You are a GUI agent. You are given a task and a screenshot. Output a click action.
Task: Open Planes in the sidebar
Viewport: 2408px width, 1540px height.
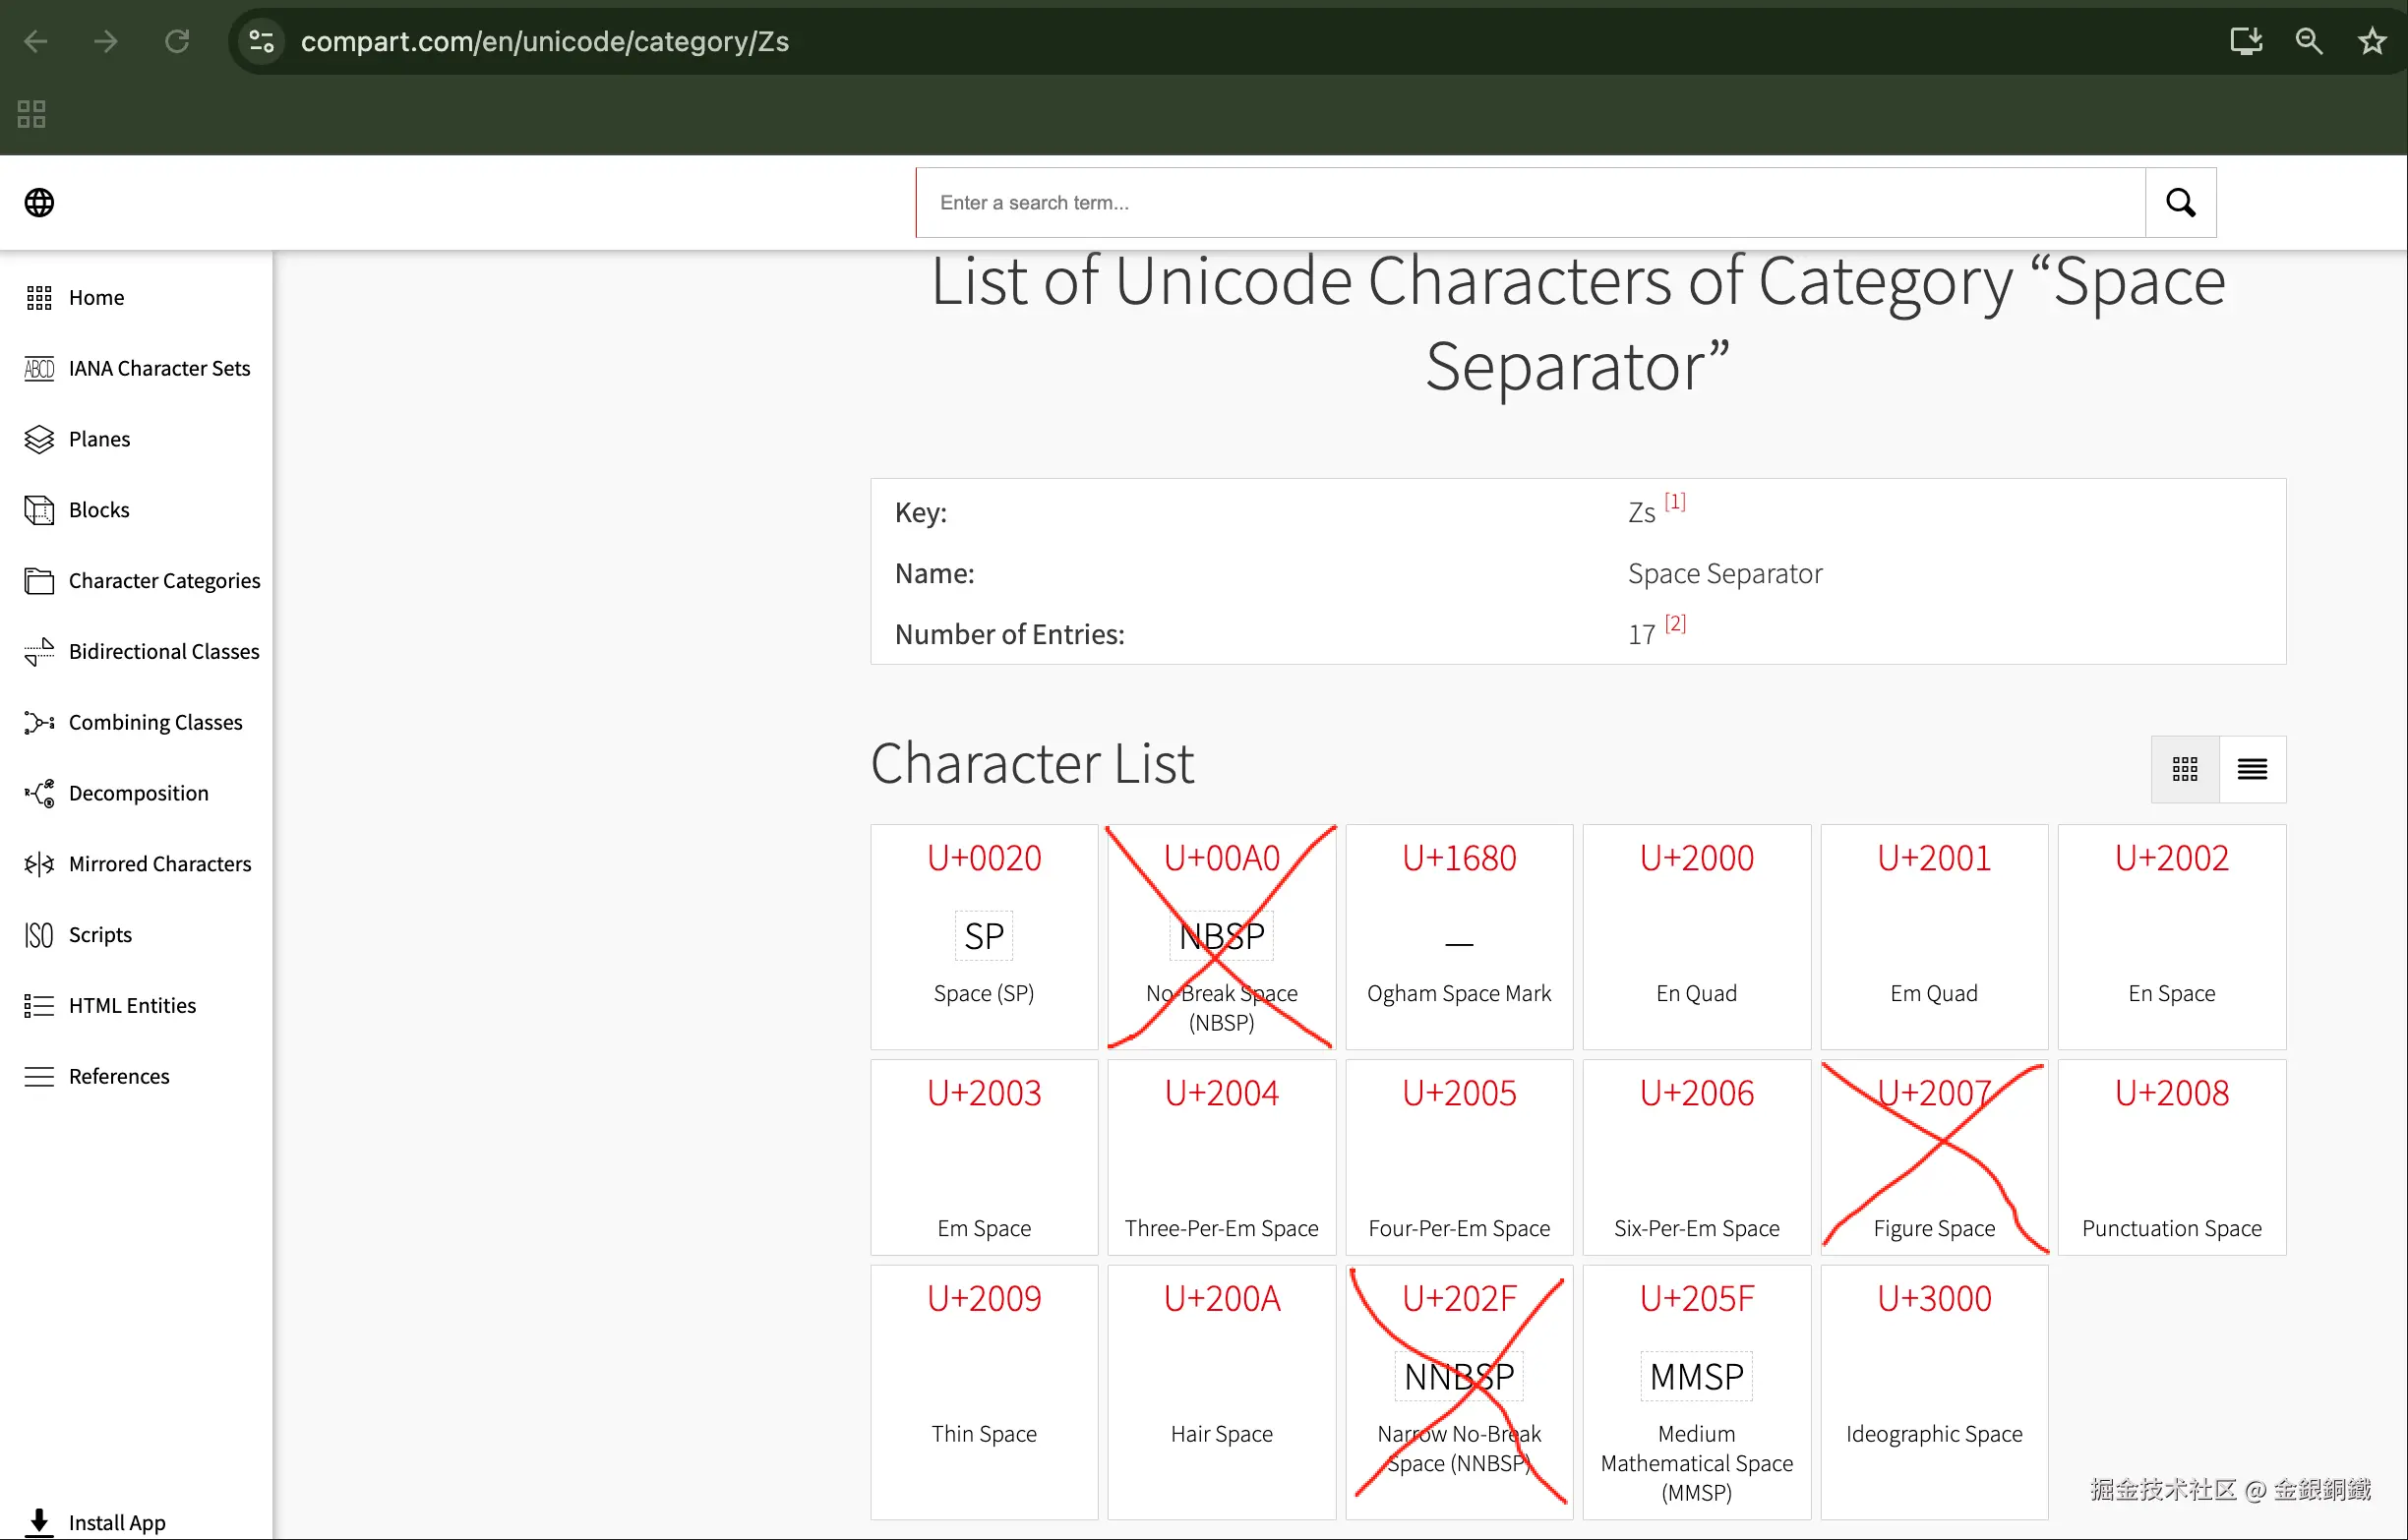point(99,439)
